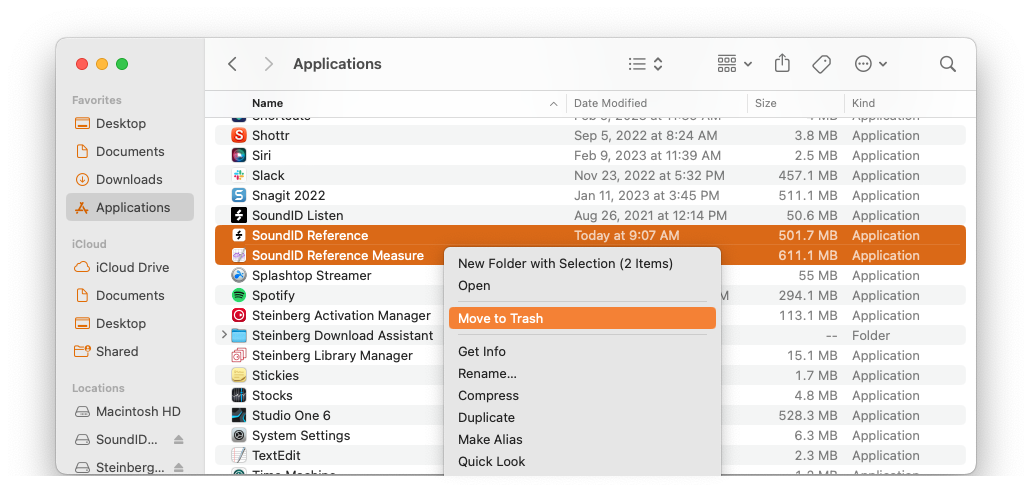
Task: Click the Snagit 2022 app icon
Action: click(x=239, y=195)
